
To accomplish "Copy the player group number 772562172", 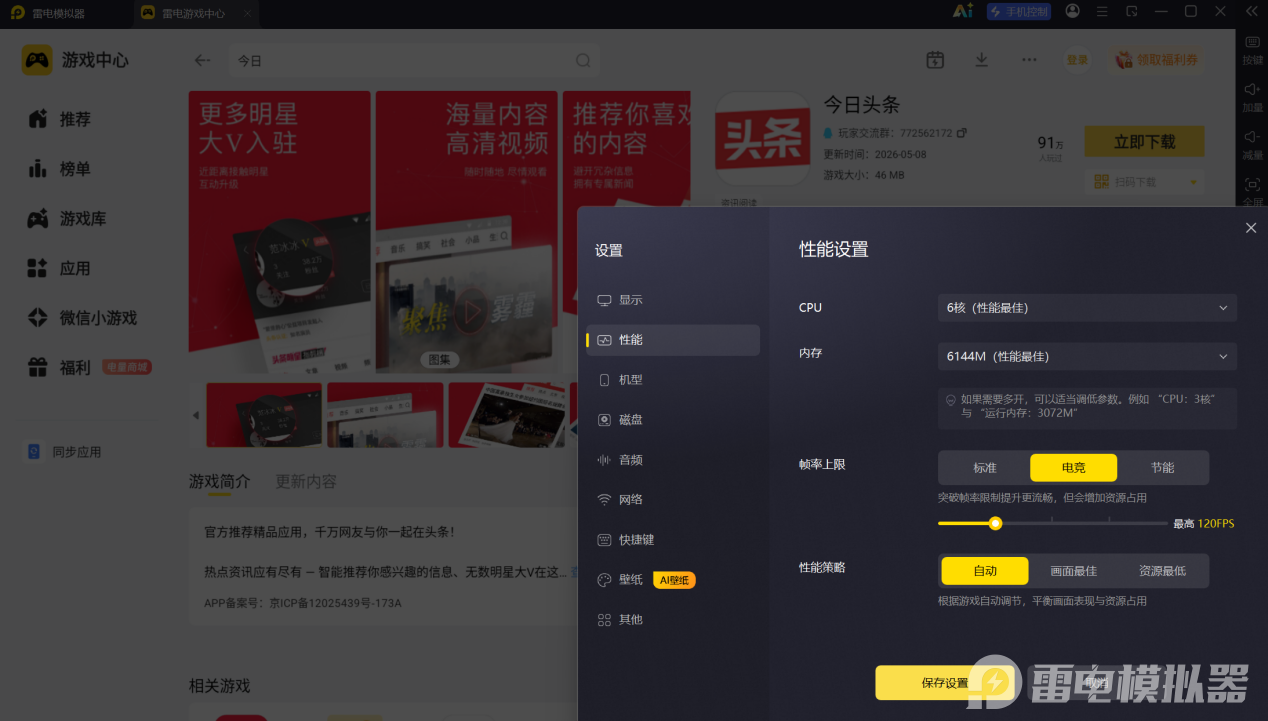I will [x=962, y=132].
